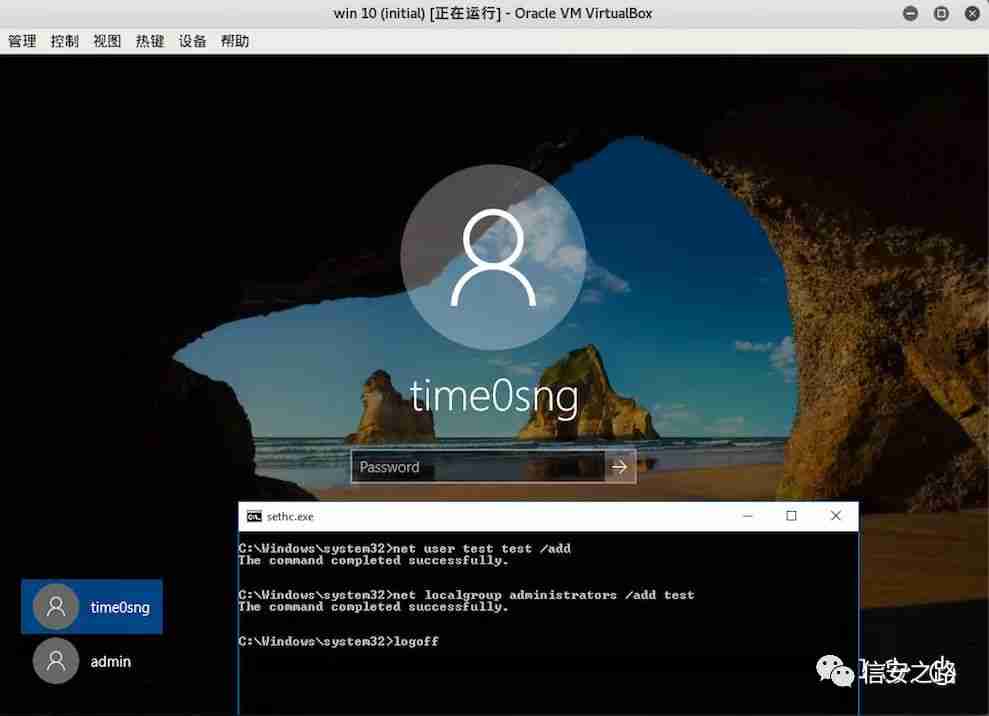Open the 设备 menu in VirtualBox
The image size is (989, 716).
[x=192, y=41]
